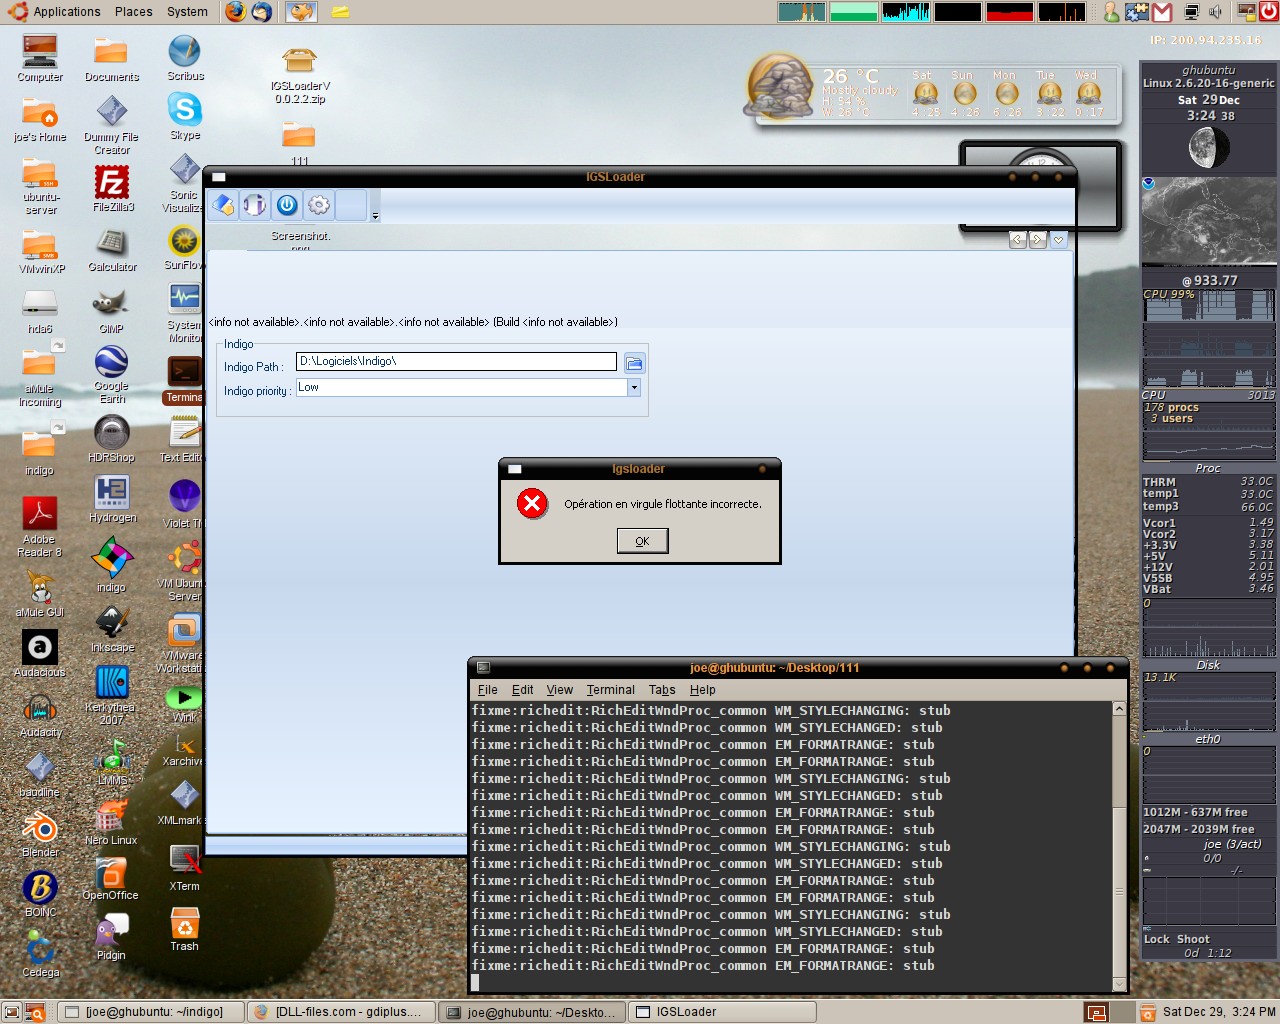Expand the Indigo priority dropdown
Image resolution: width=1280 pixels, height=1024 pixels.
[633, 388]
